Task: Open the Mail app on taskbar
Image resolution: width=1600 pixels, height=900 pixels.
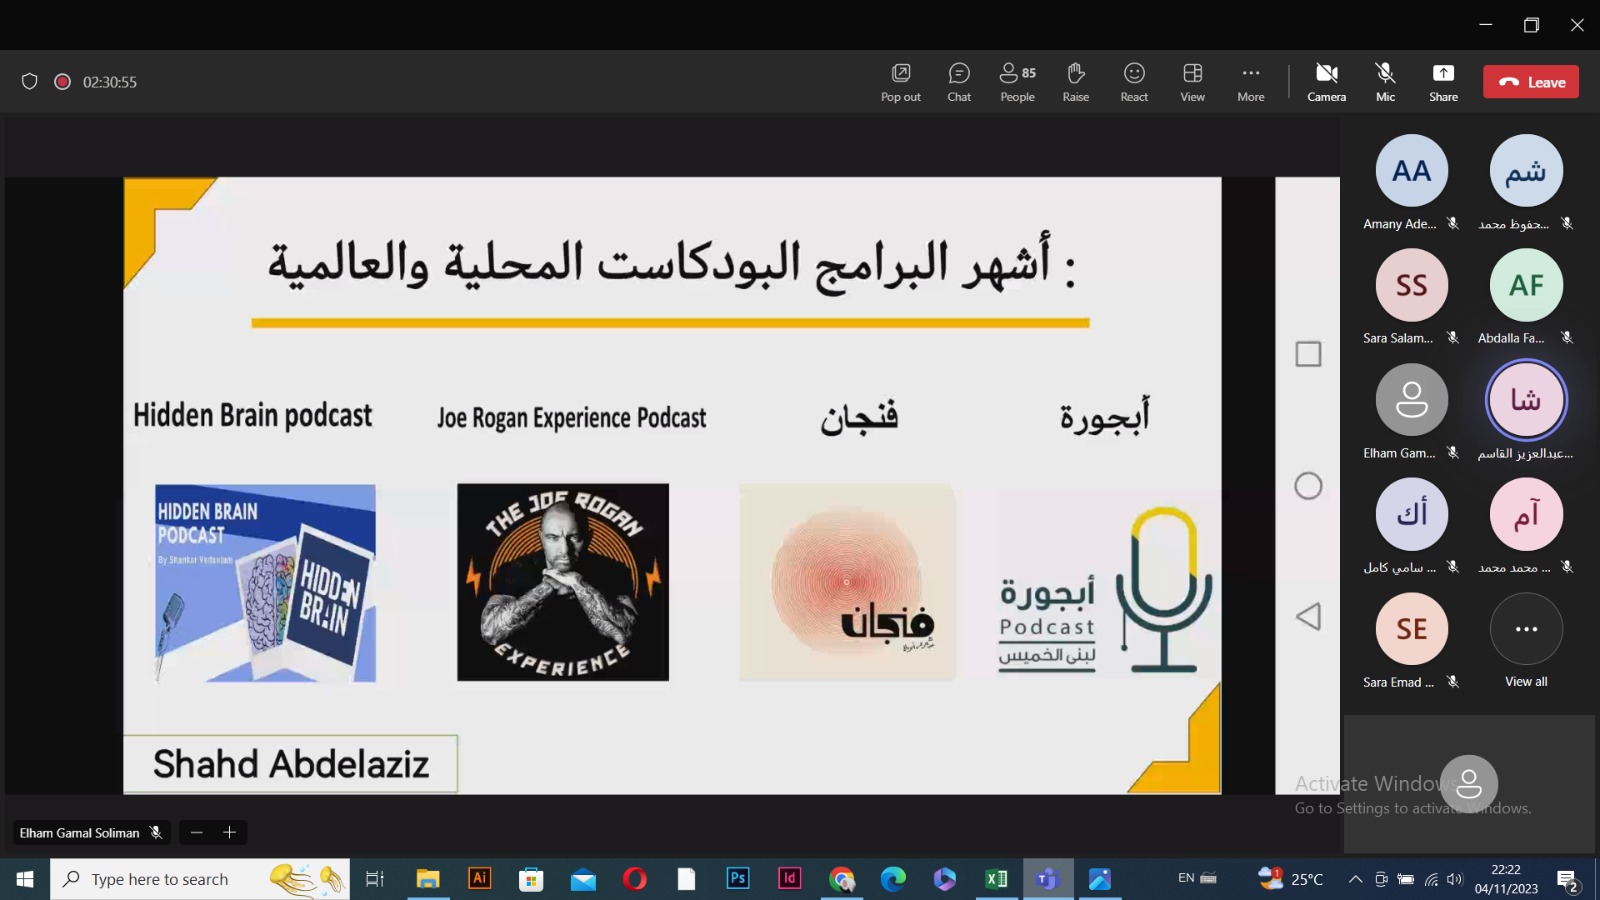Action: [x=583, y=879]
